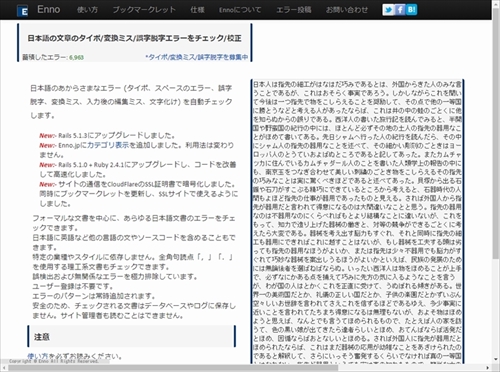This screenshot has height=372, width=500.
Task: Open the ブックマークレット menu item
Action: tap(144, 10)
